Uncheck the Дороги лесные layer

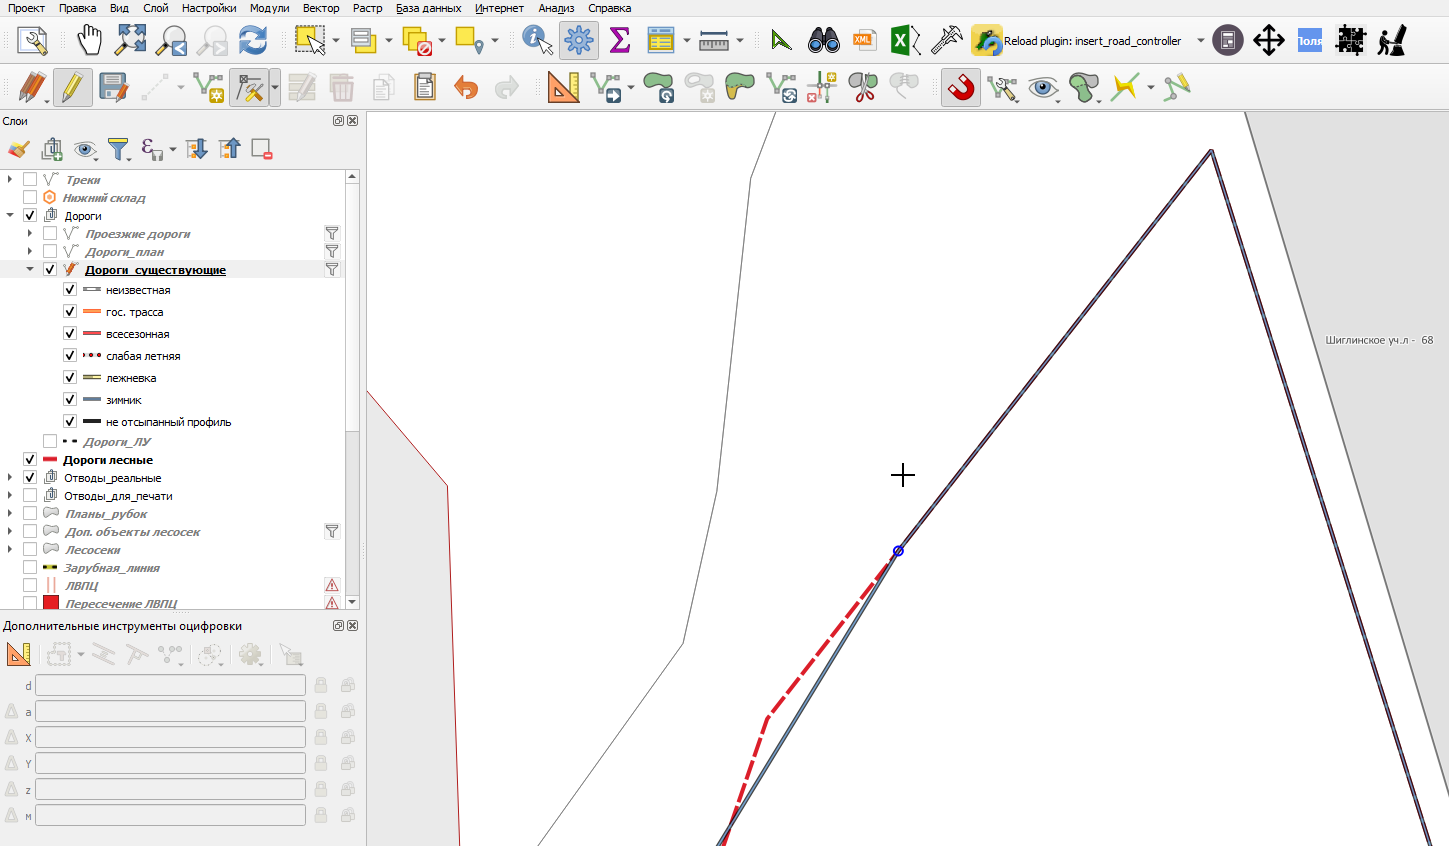click(x=30, y=460)
